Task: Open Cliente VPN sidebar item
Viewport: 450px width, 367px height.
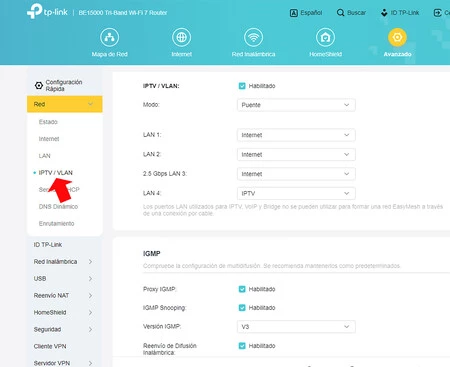Action: pos(50,346)
